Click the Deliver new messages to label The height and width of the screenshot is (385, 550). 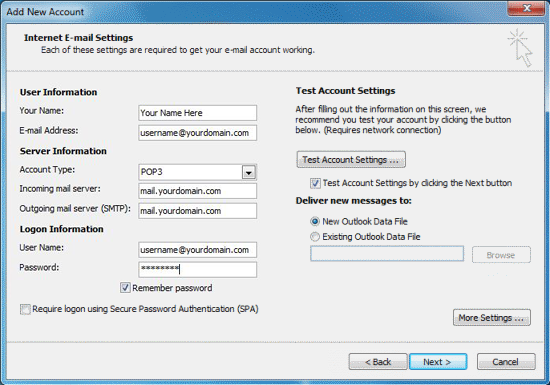pyautogui.click(x=353, y=201)
